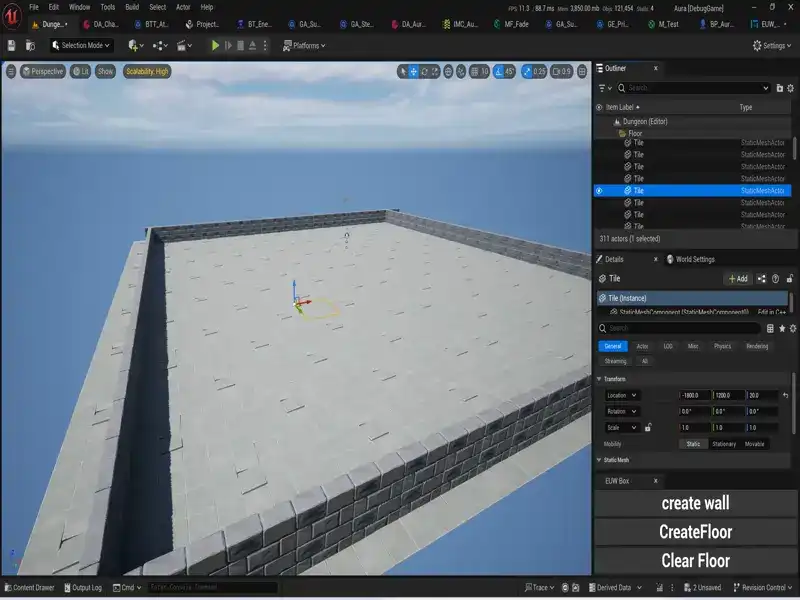Open the viewport hamburger options menu
Viewport: 800px width, 600px height.
11,71
